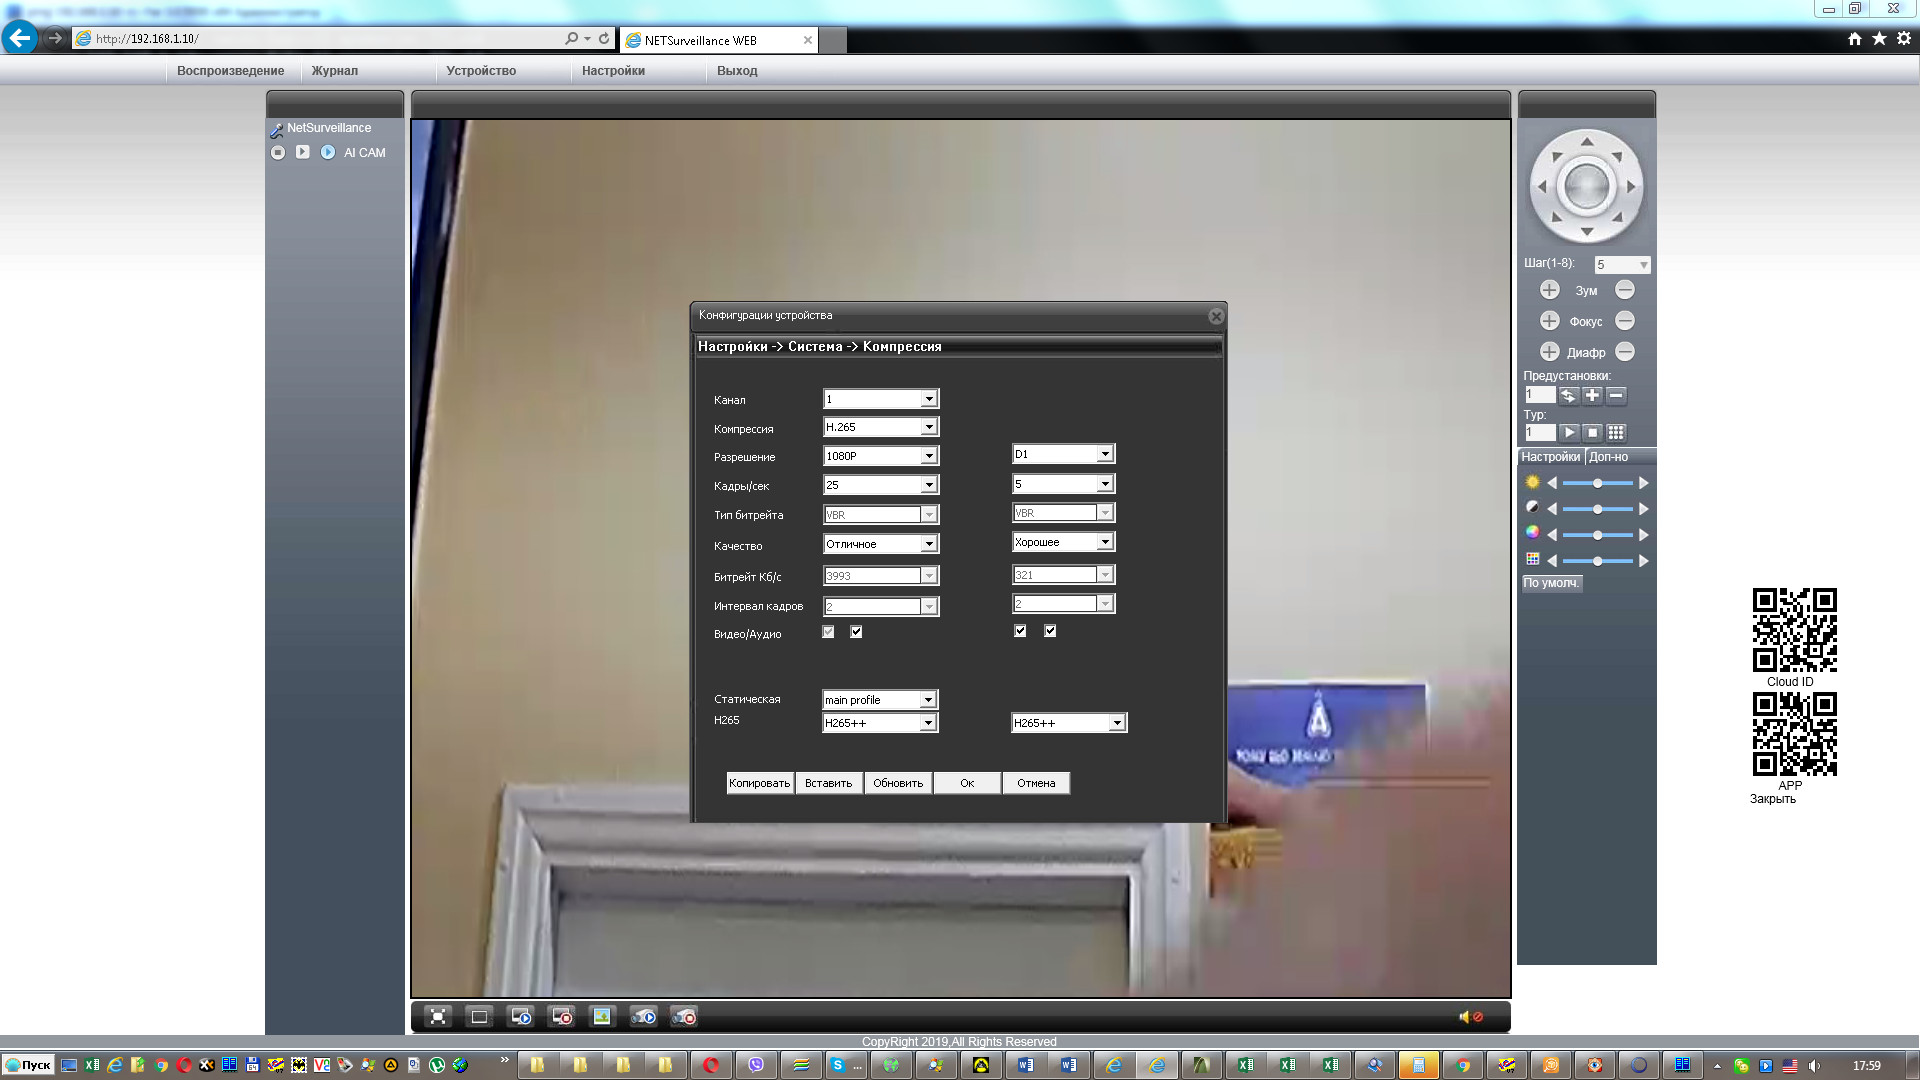Click the Ок button in dialog

[967, 783]
